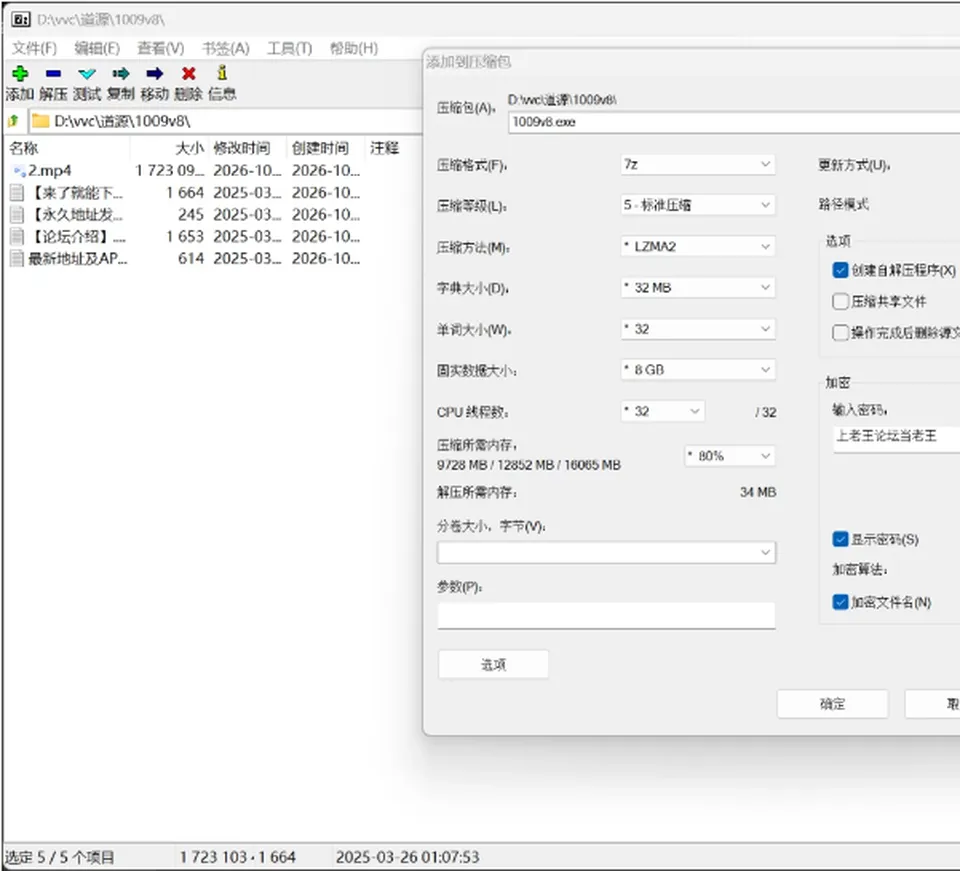Select the 【永久地址发... text file icon
The width and height of the screenshot is (960, 871).
click(17, 215)
